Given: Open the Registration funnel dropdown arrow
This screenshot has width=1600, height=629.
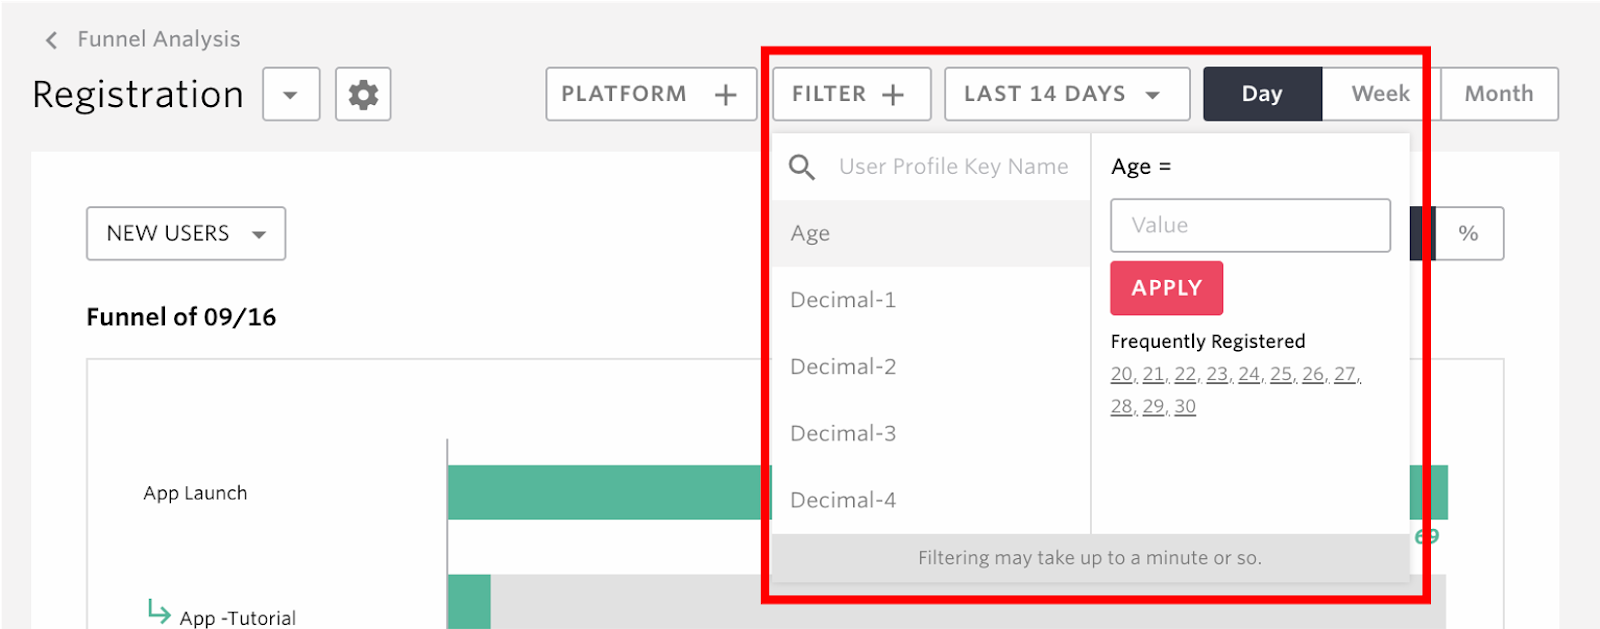Looking at the screenshot, I should tap(291, 94).
